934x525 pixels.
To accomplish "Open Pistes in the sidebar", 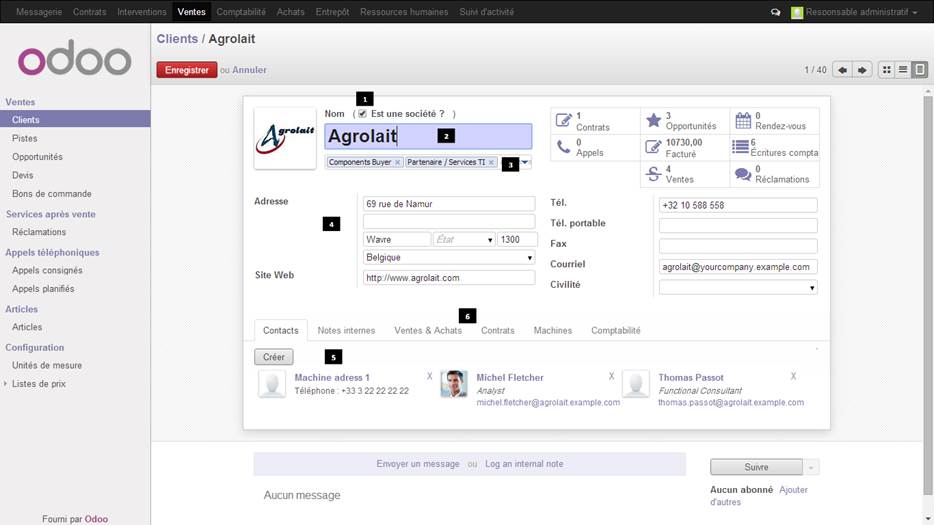I will tap(24, 138).
